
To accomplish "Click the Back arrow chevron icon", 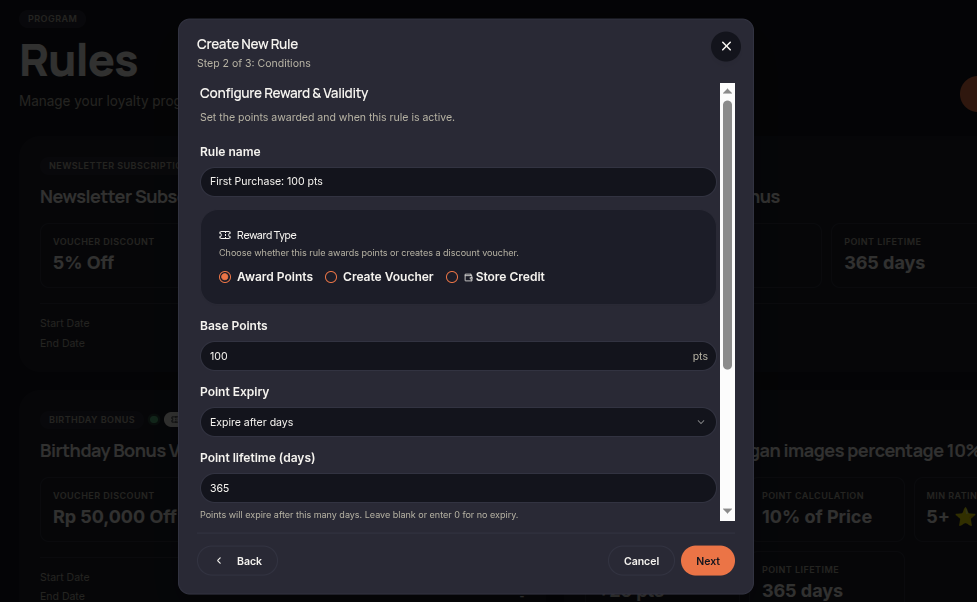I will [219, 561].
